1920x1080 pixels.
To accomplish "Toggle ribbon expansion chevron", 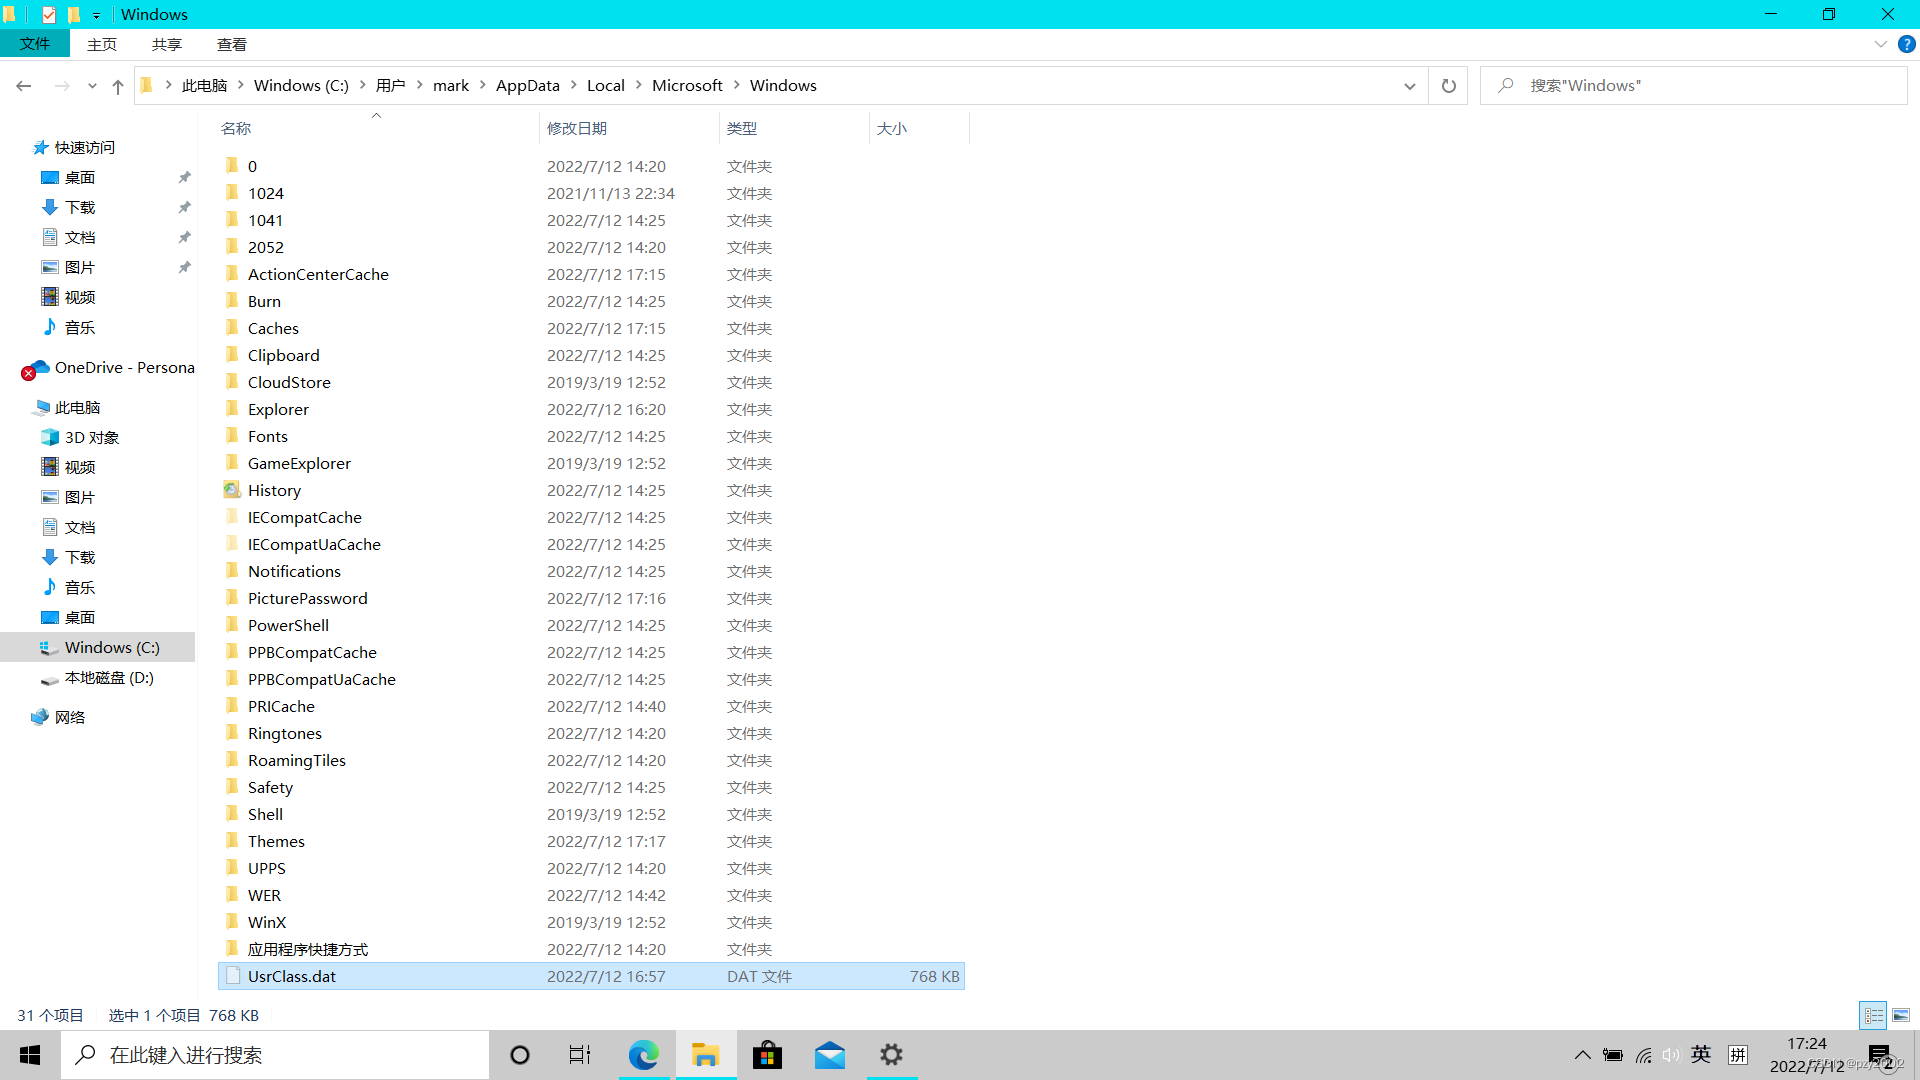I will click(x=1880, y=44).
